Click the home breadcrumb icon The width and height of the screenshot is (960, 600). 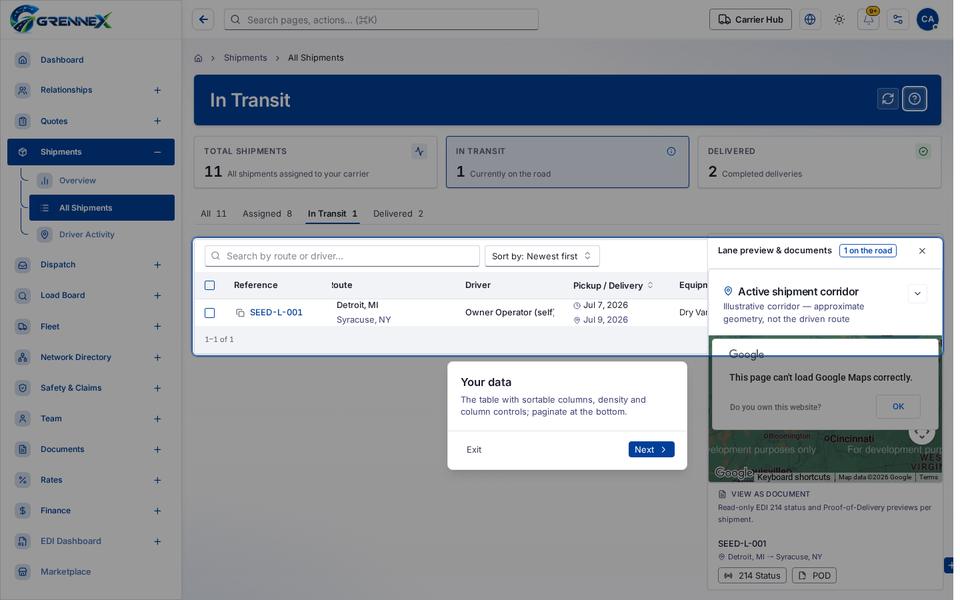pos(198,58)
